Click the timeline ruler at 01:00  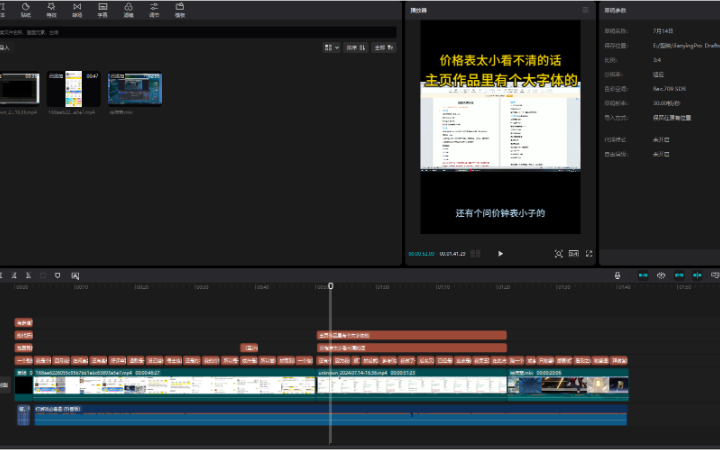point(382,287)
